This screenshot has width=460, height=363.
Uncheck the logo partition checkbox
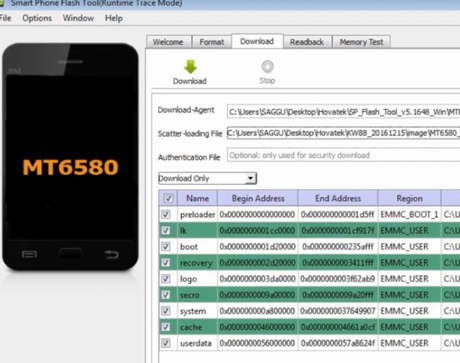[166, 279]
